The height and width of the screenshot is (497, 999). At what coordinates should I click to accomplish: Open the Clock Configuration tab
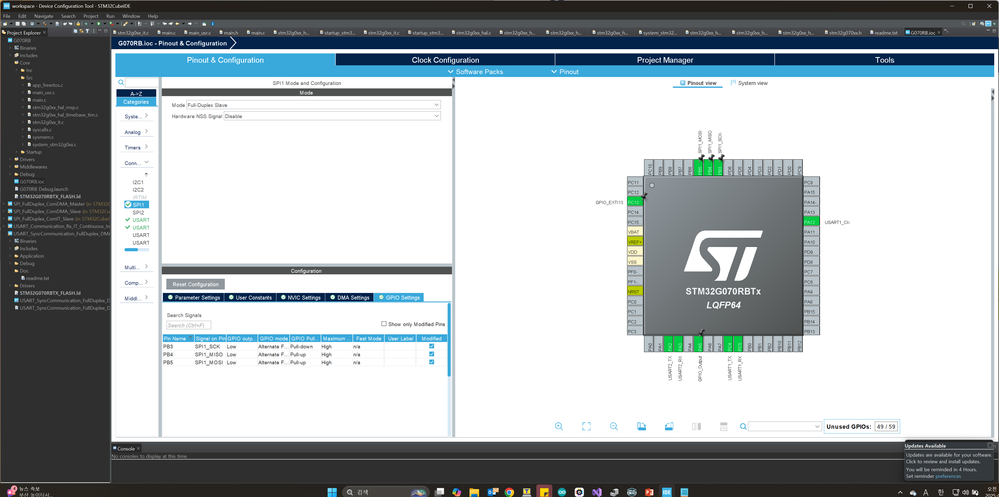445,60
